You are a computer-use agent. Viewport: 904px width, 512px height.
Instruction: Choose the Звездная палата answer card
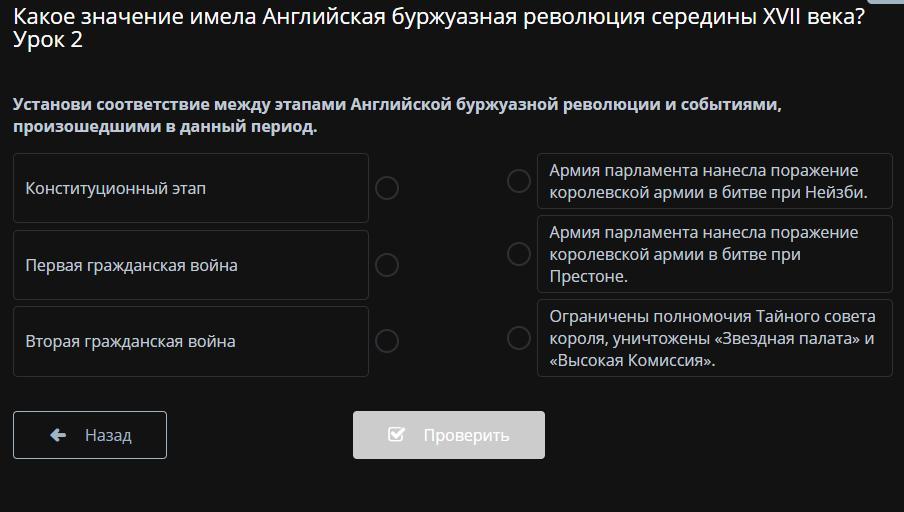pyautogui.click(x=714, y=338)
